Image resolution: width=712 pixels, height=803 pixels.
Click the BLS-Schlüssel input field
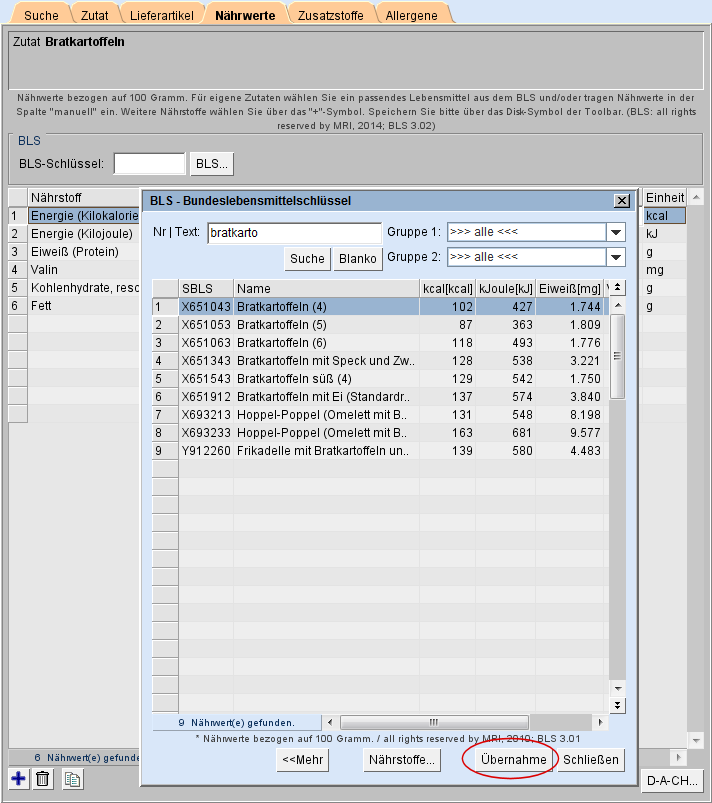(x=149, y=164)
